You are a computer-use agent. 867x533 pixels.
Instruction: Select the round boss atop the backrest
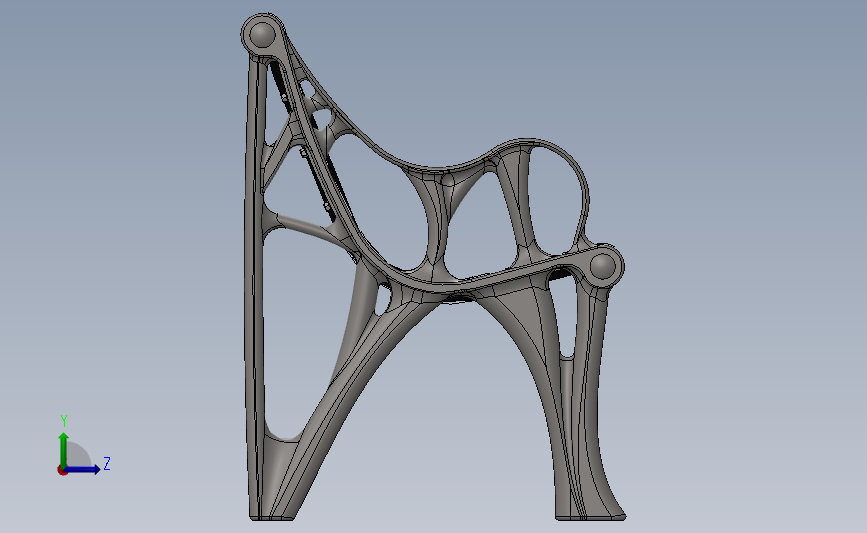[x=262, y=34]
